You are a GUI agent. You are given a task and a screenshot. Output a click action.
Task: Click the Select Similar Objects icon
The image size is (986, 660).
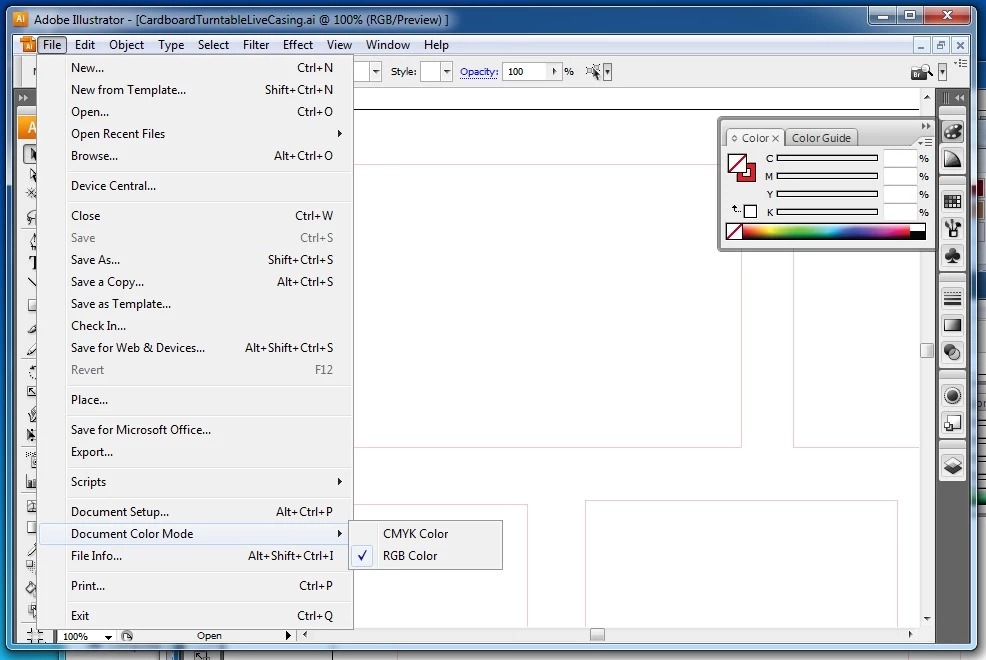point(592,72)
